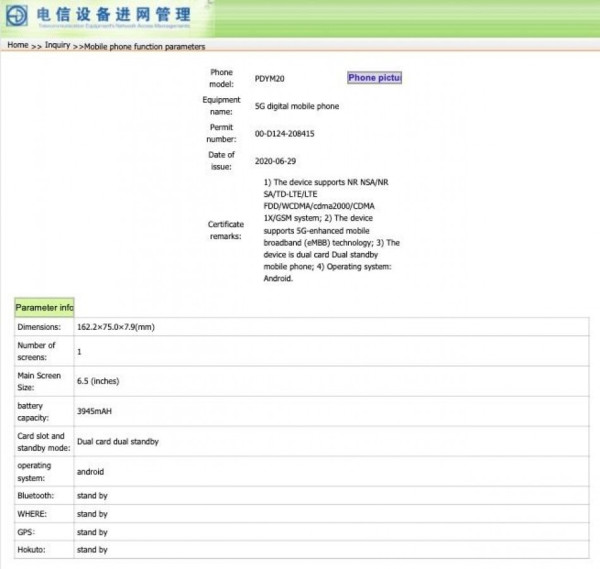600x569 pixels.
Task: Click the site logo icon in header
Action: (17, 16)
